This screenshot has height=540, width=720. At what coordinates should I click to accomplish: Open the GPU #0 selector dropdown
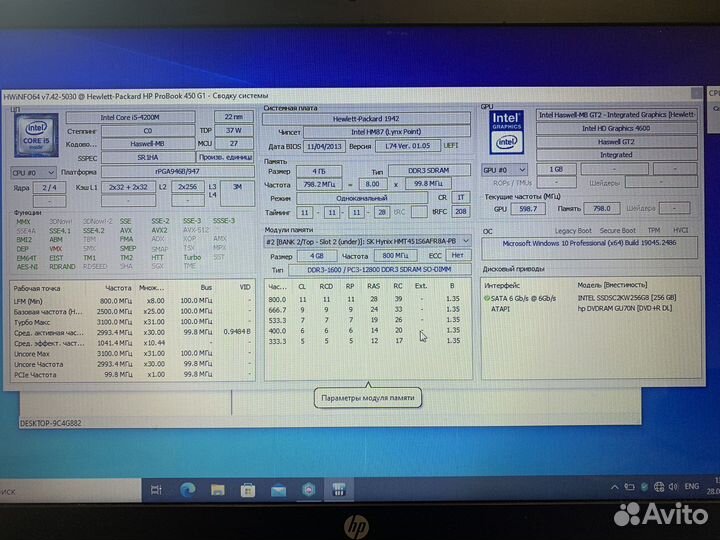(x=504, y=170)
